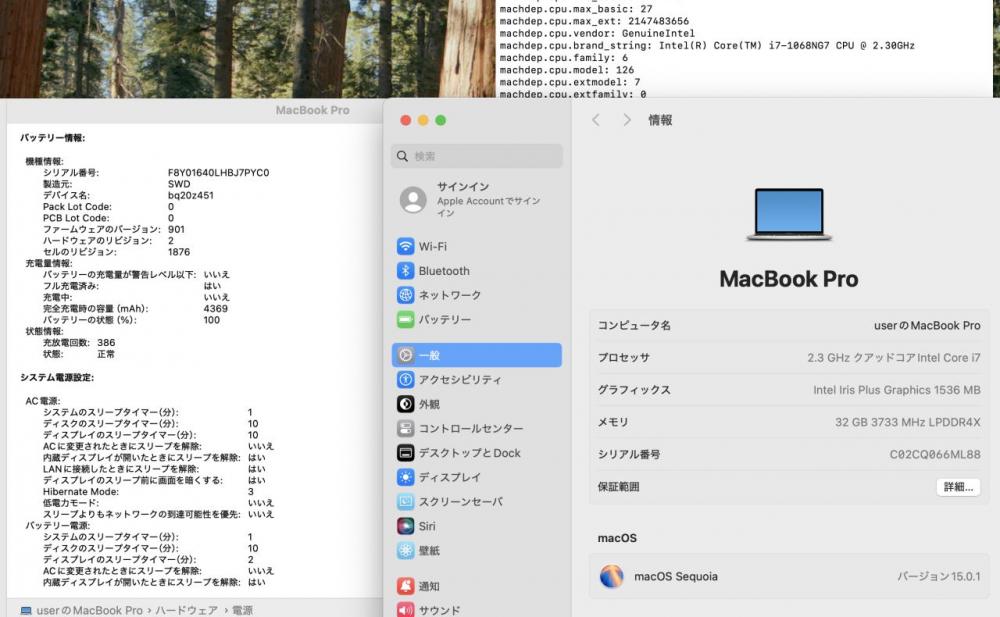Click the manufacturer value SWD

179,184
